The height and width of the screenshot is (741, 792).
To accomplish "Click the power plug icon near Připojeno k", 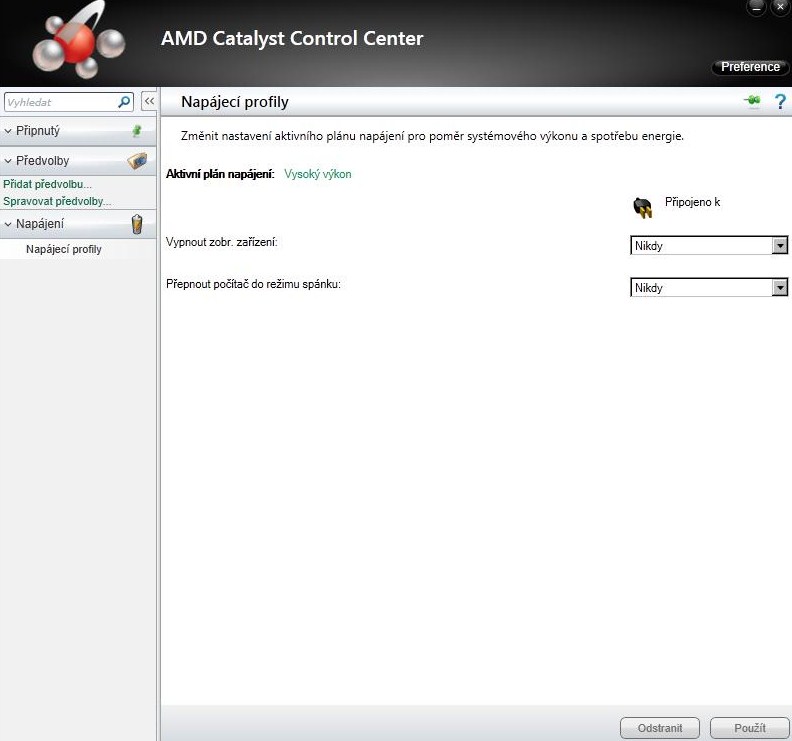I will [642, 207].
